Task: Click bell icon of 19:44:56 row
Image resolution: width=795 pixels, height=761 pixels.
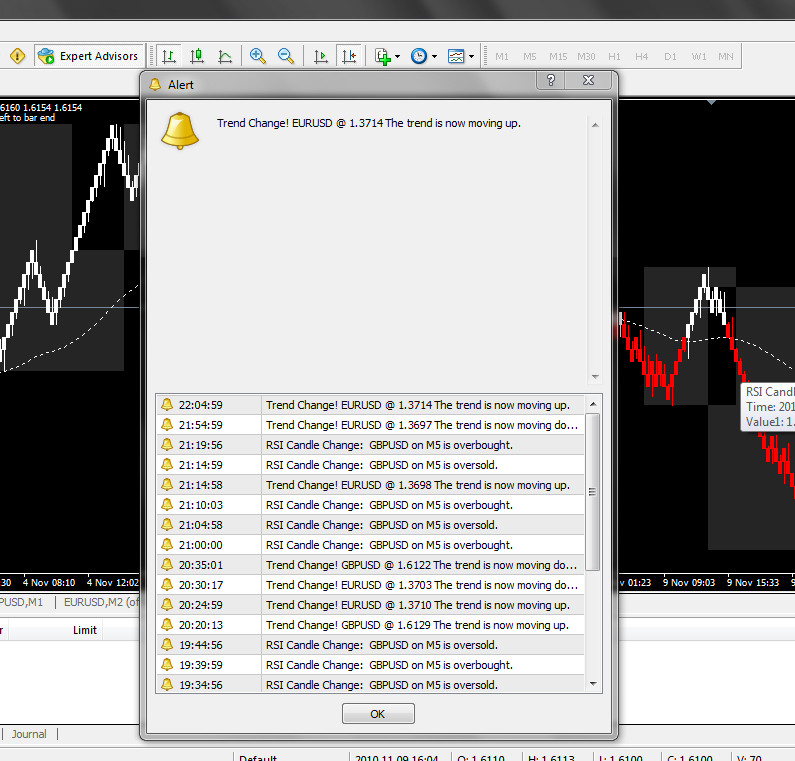Action: pyautogui.click(x=167, y=644)
